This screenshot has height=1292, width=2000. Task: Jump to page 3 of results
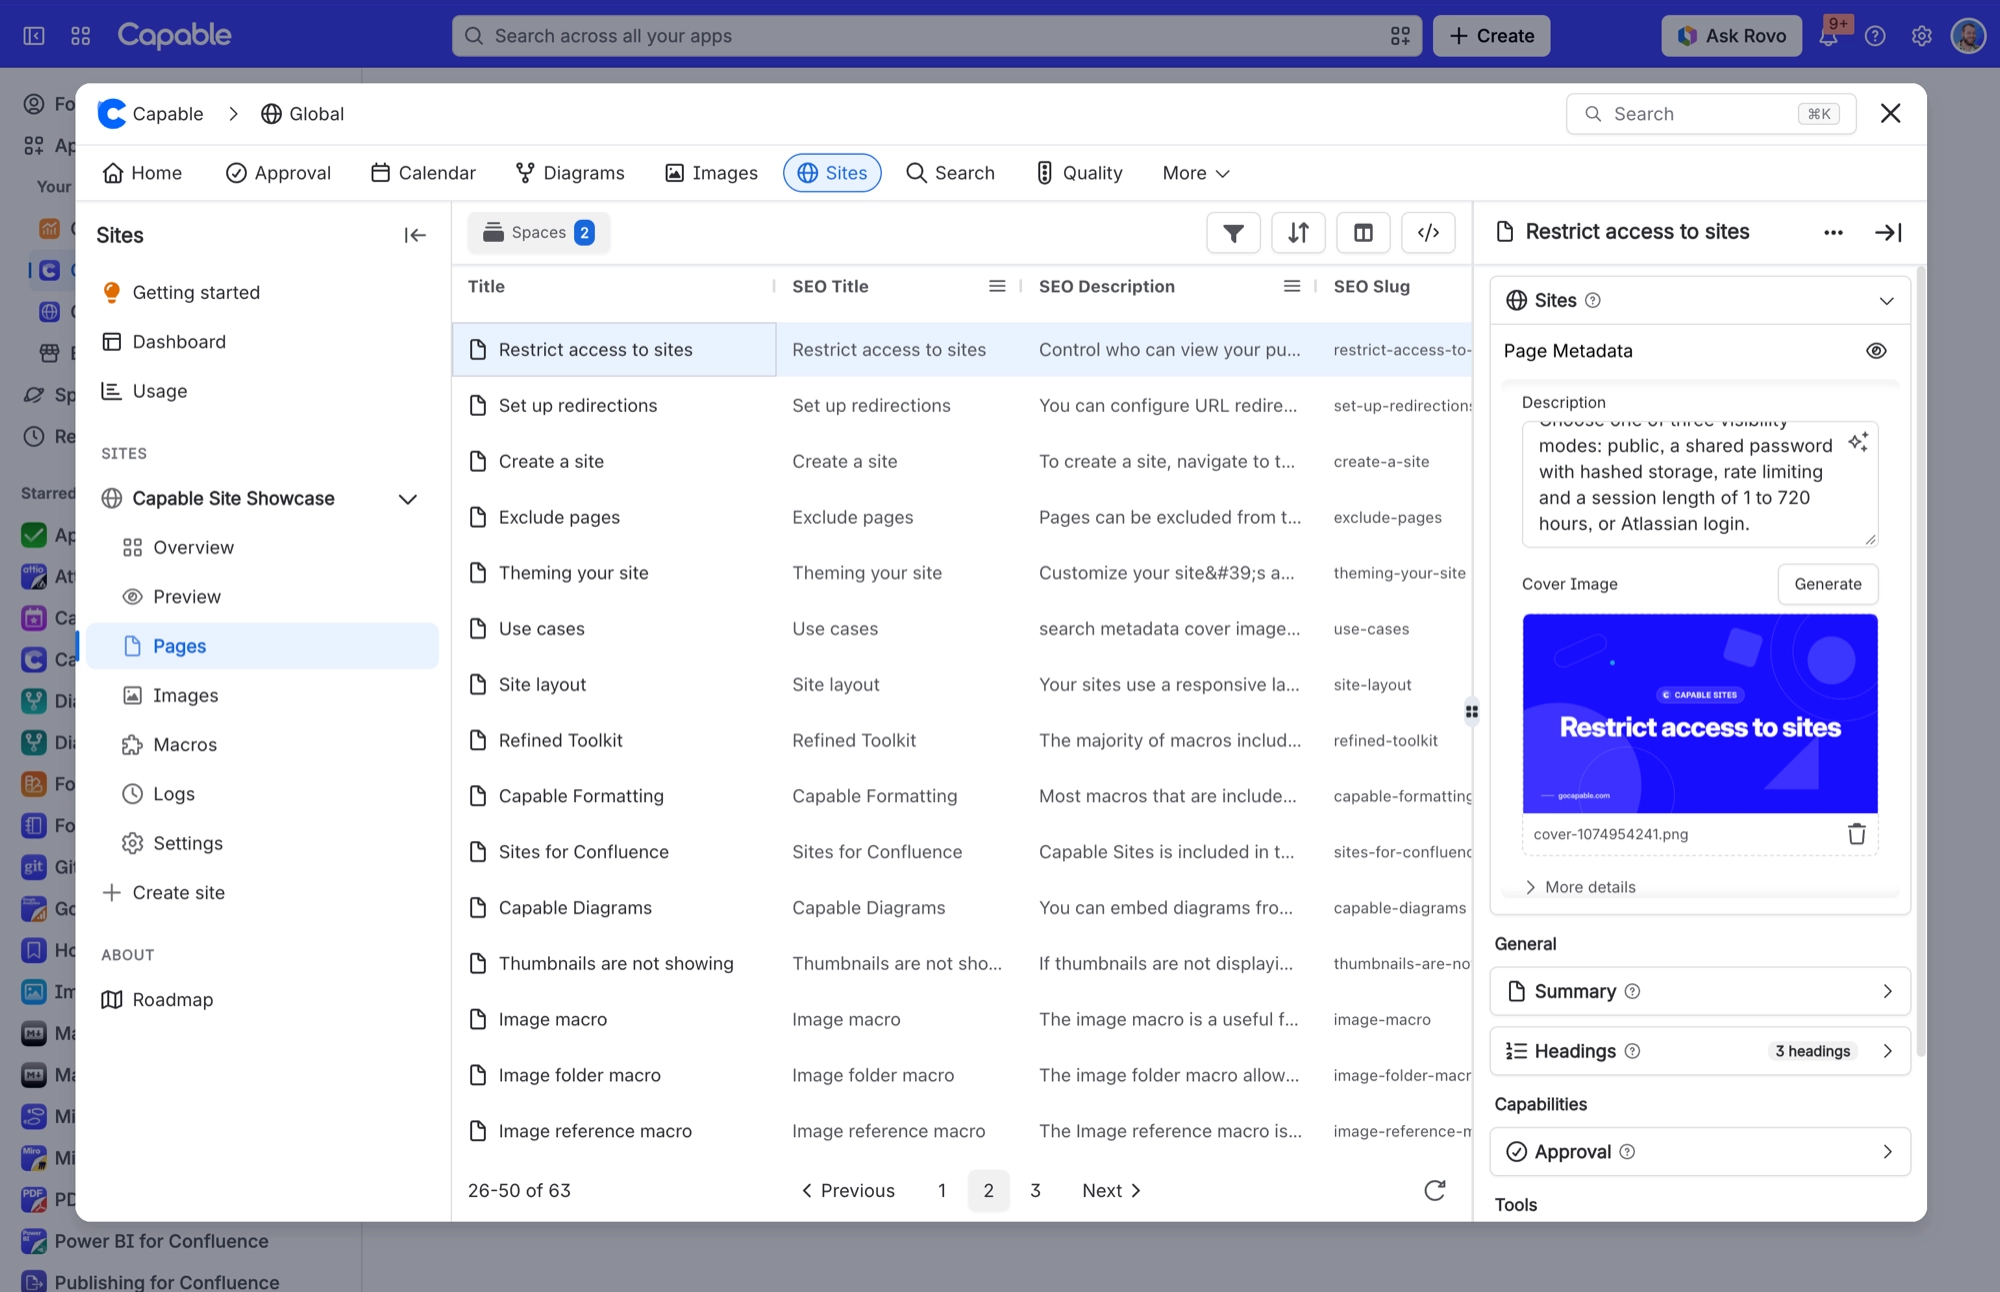1035,1190
